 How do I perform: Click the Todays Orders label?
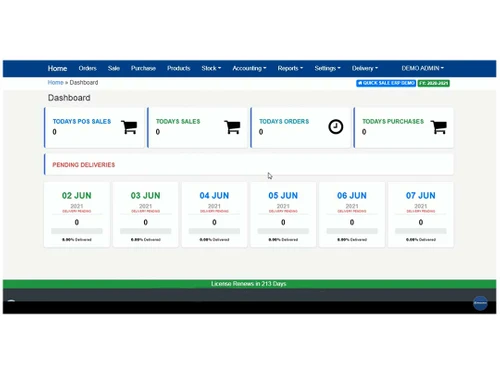[x=284, y=121]
